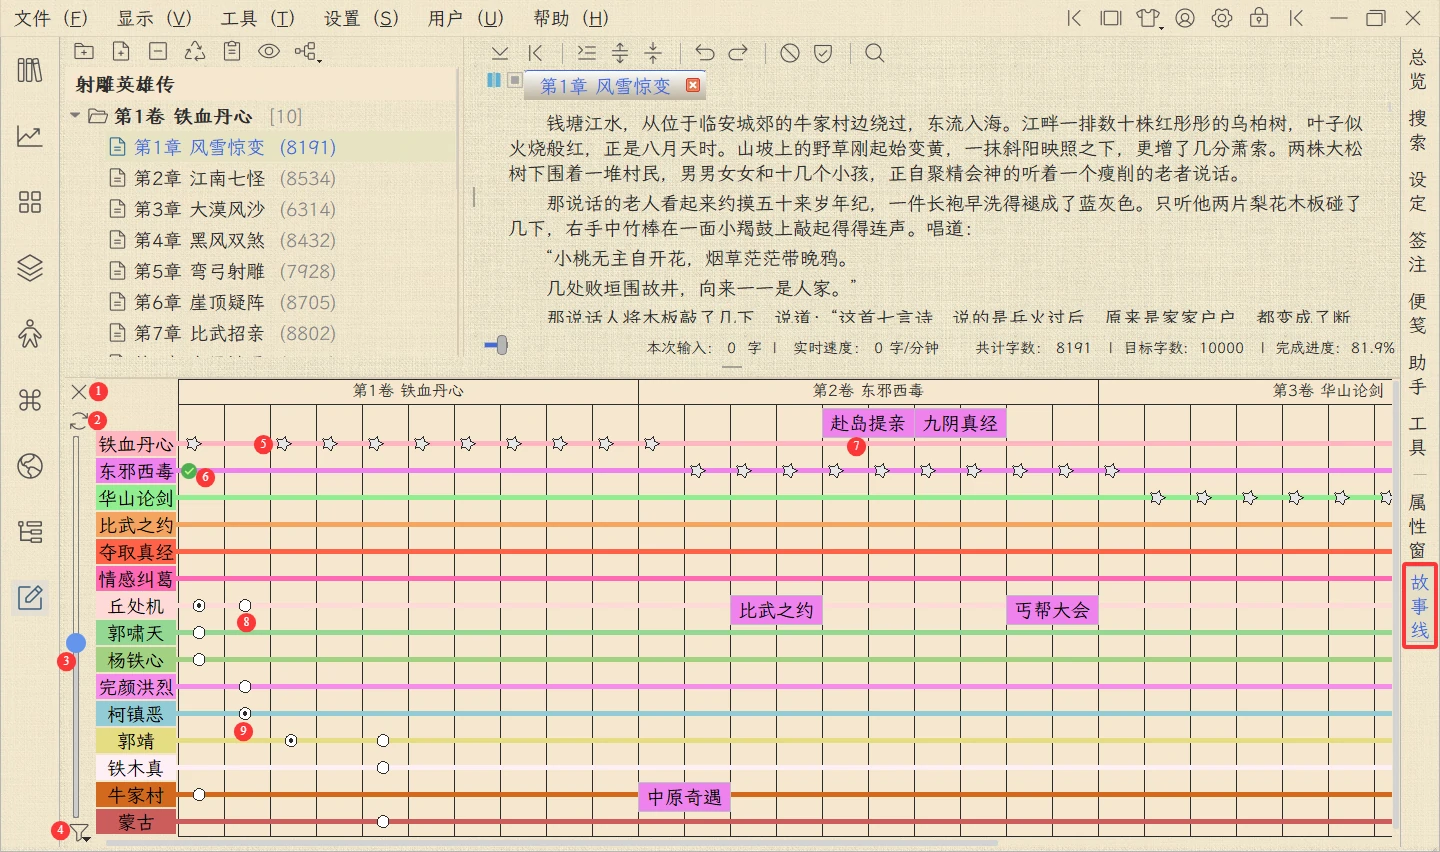Click the lock icon in title bar
Screen dimensions: 1440x852
coord(1259,18)
